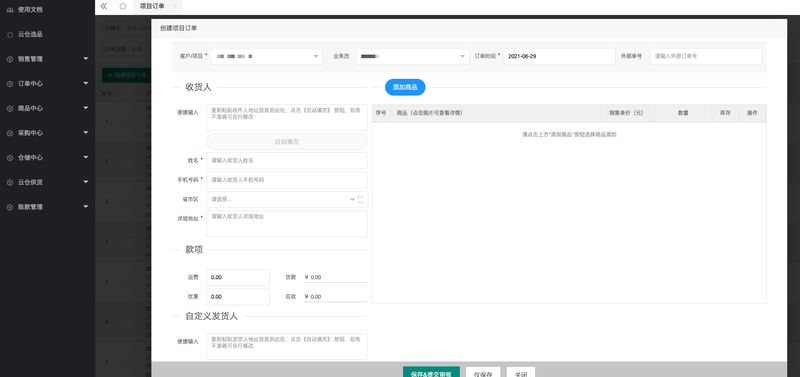
Task: Click the full-screen region picker icon beside 省市区
Action: [360, 199]
